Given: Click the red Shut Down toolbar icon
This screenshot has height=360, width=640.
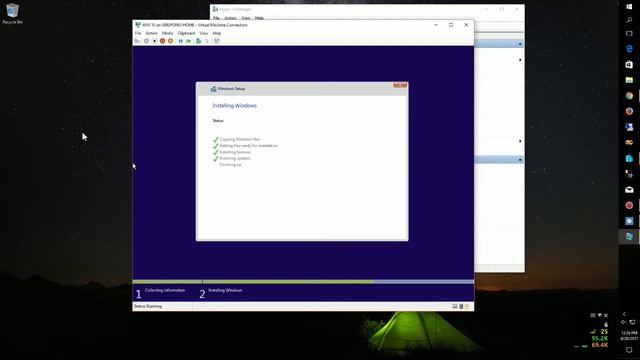Looking at the screenshot, I should tap(162, 41).
